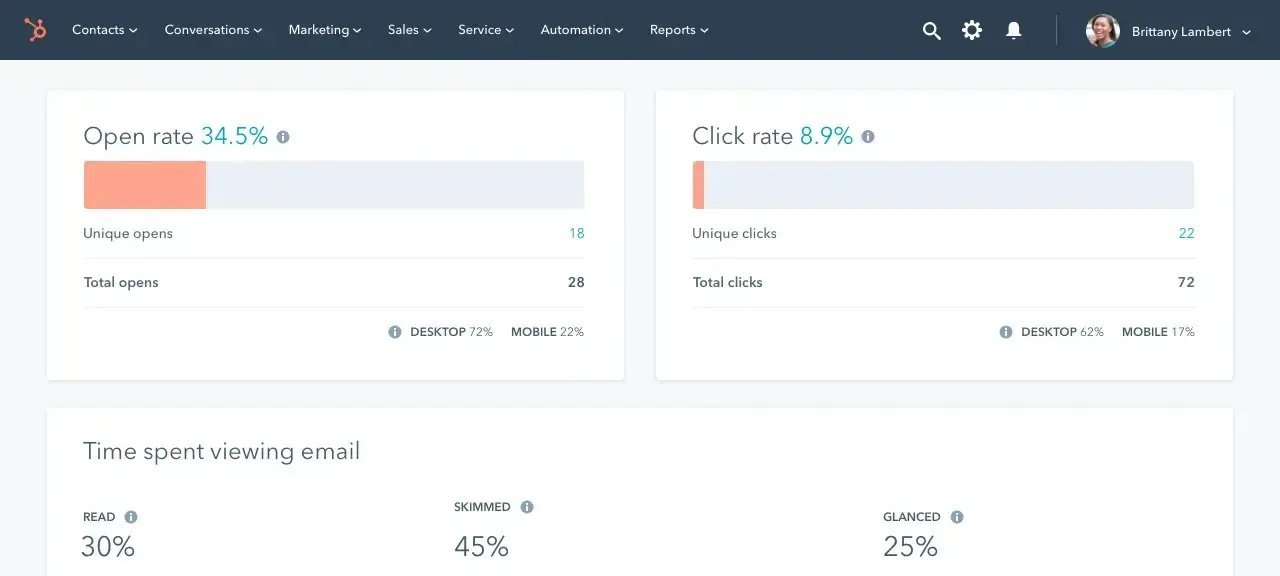Image resolution: width=1280 pixels, height=576 pixels.
Task: Click the Open rate progress bar
Action: tap(334, 185)
